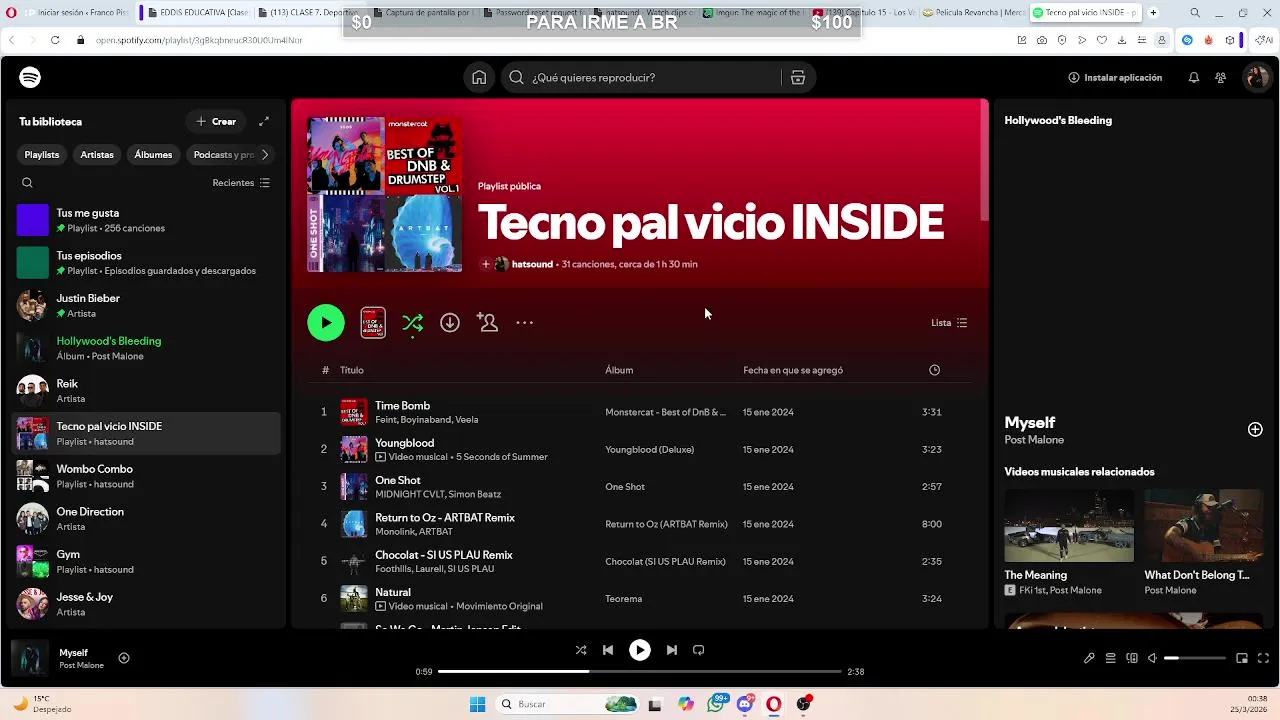The width and height of the screenshot is (1280, 720).
Task: Invite collaborators icon
Action: [487, 323]
